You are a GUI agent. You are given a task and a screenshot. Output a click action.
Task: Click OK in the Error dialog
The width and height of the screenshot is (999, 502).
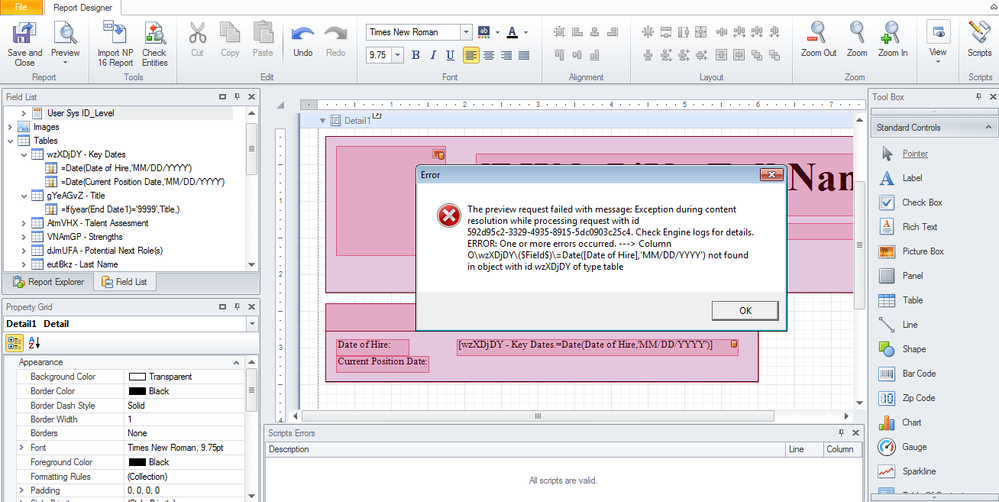click(x=745, y=310)
